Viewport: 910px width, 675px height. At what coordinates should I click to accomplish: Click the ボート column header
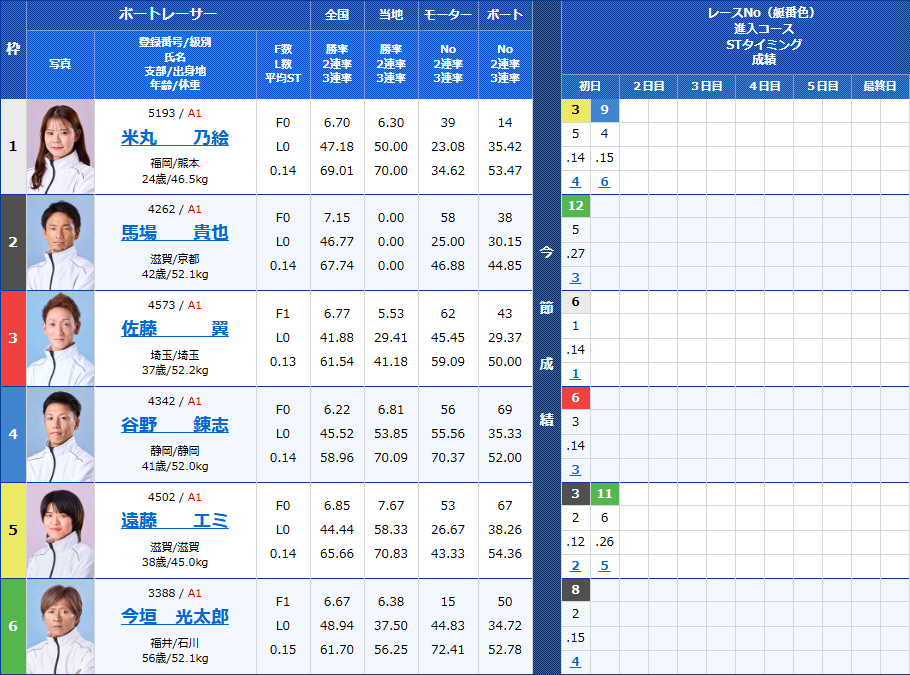point(505,15)
